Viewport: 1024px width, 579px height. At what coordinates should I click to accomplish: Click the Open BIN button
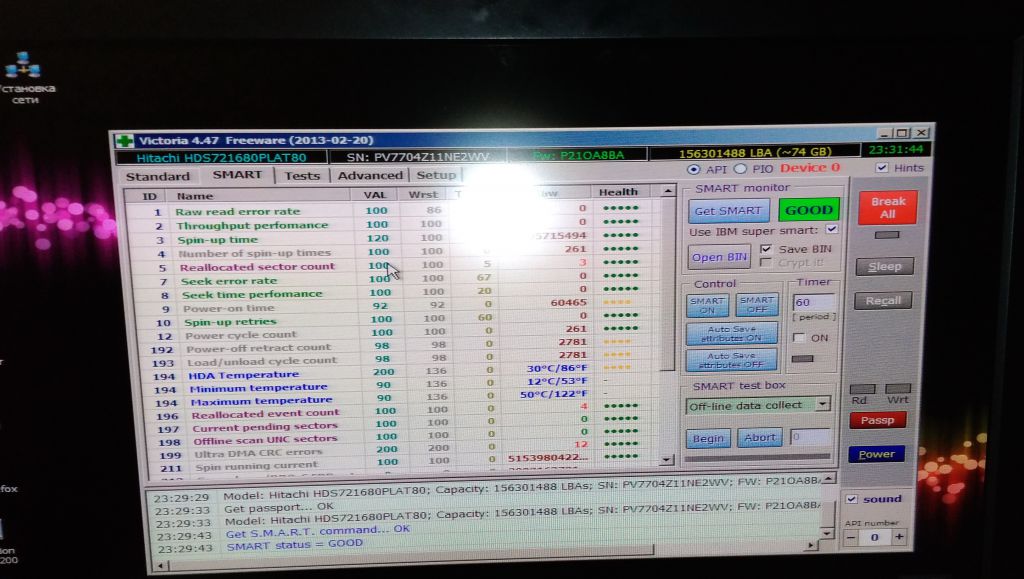click(x=719, y=257)
